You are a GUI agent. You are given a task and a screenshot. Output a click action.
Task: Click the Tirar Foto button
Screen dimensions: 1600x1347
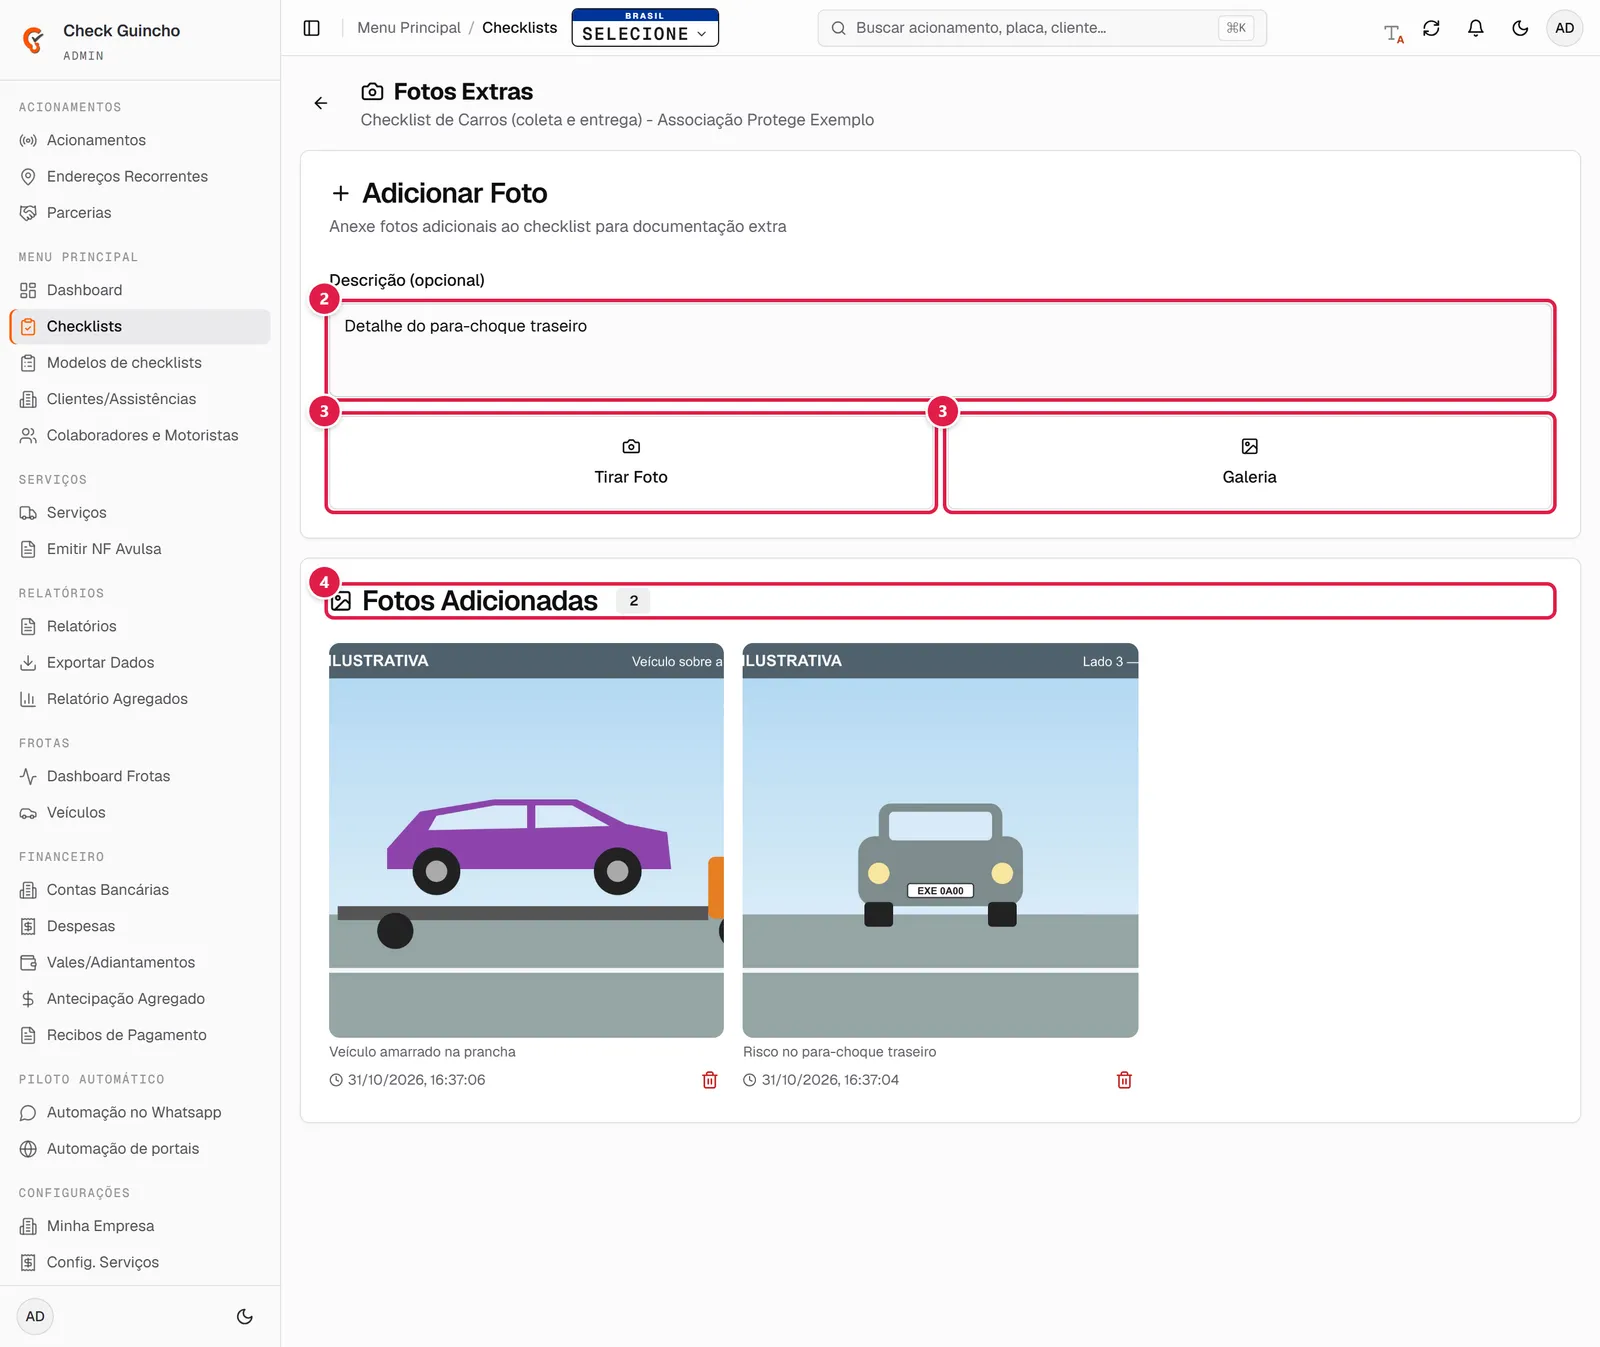click(631, 462)
